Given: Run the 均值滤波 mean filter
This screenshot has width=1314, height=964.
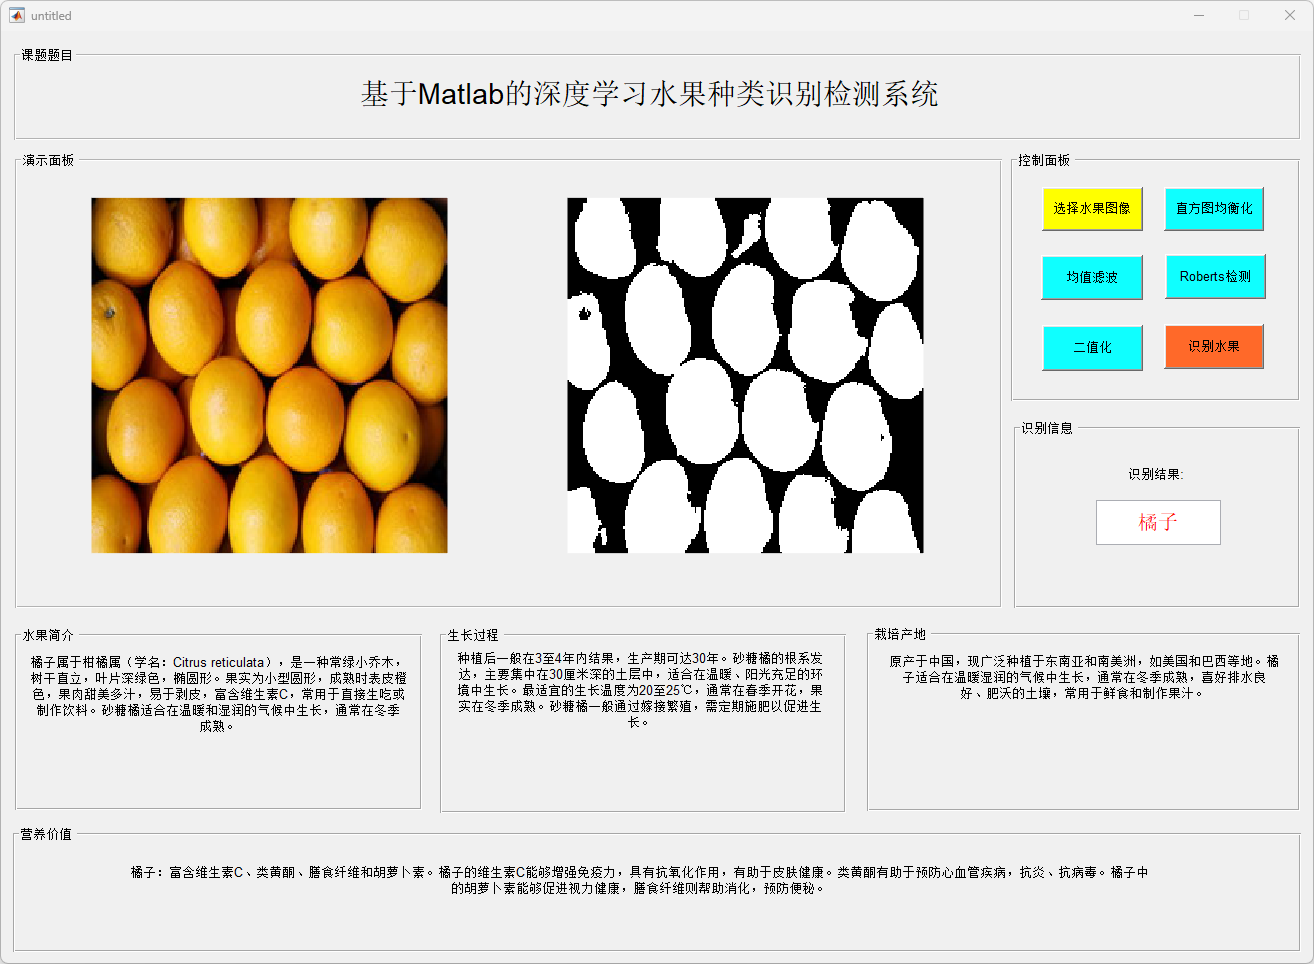Looking at the screenshot, I should (1091, 277).
